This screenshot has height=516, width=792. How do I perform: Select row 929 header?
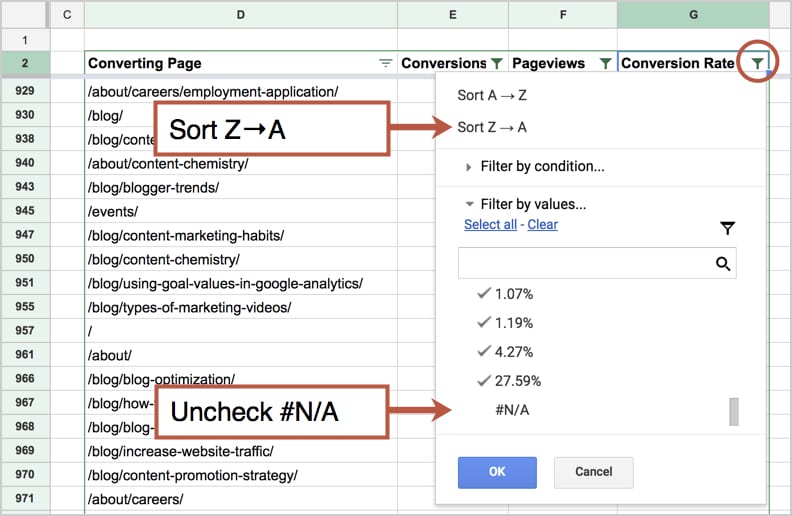[25, 91]
